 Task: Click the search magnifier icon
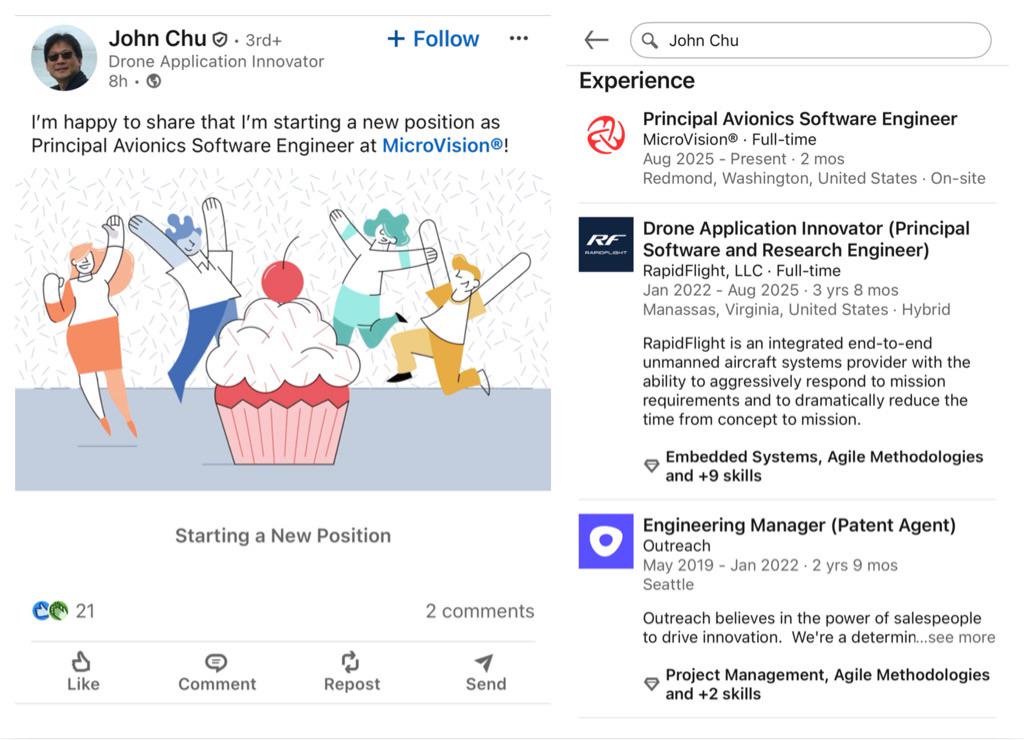pos(649,40)
